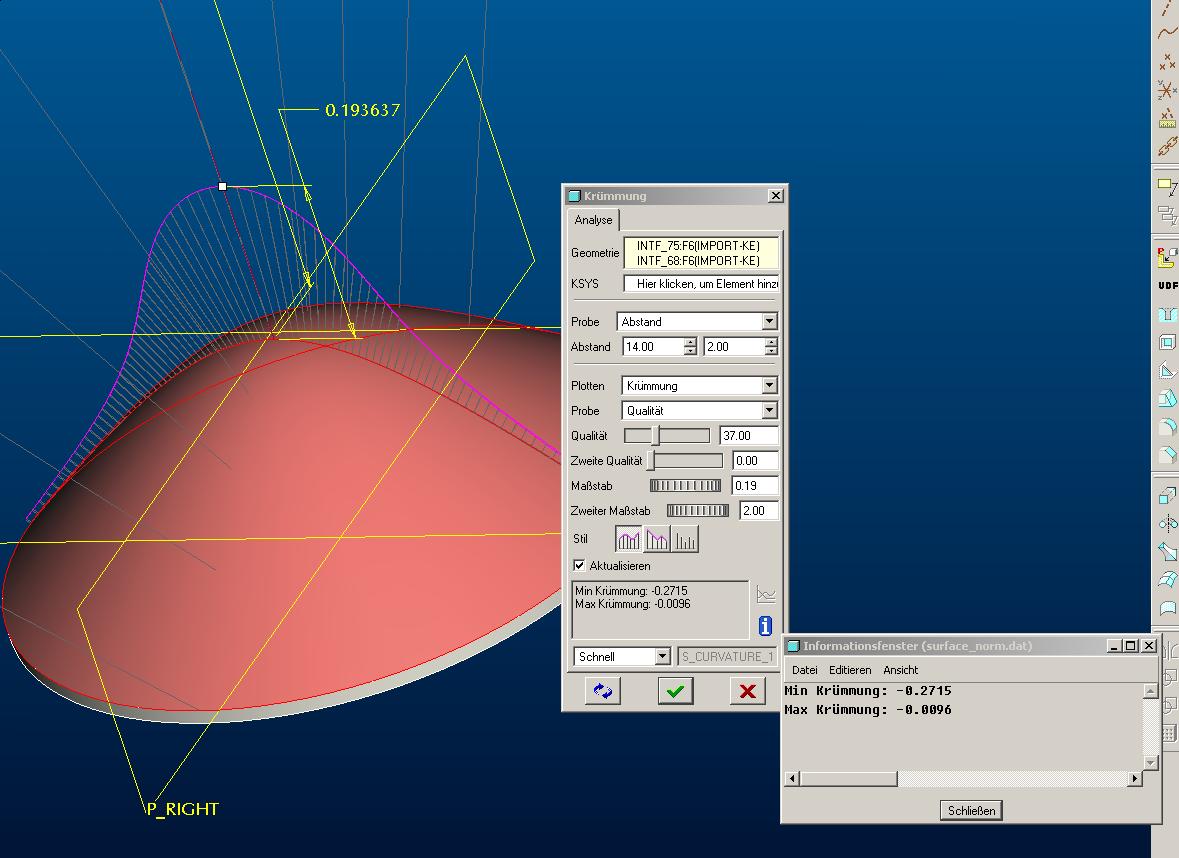Select the Style surface tool icon
This screenshot has width=1179, height=858.
click(1167, 608)
